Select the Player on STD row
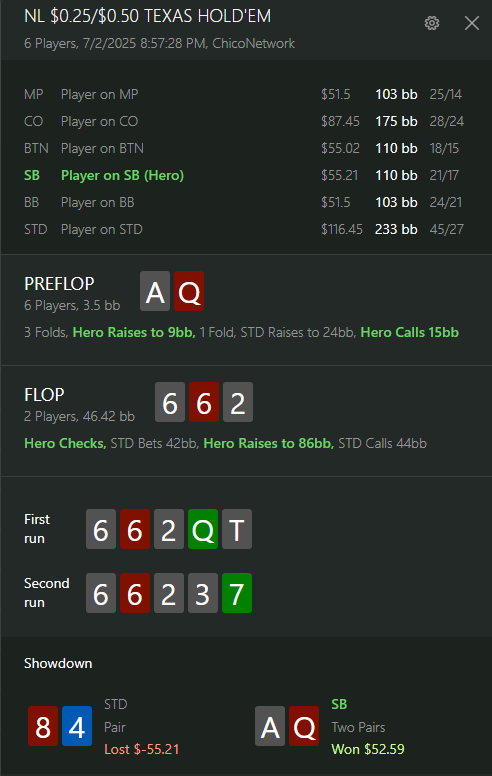 coord(244,229)
